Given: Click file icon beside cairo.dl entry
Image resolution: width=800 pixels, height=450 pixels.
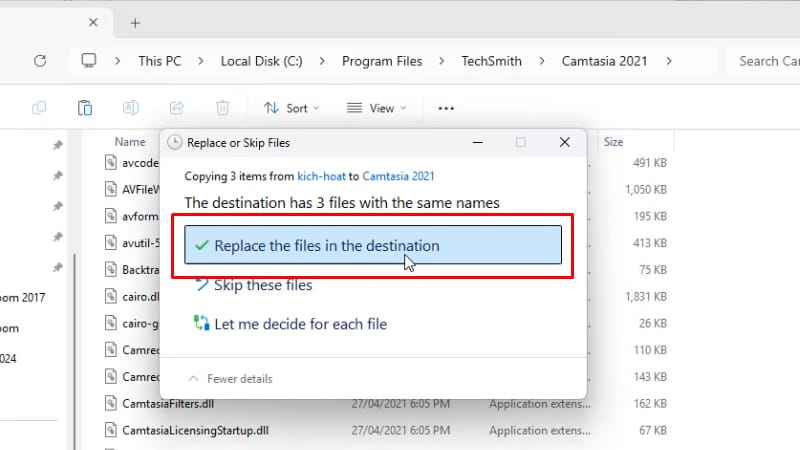Looking at the screenshot, I should click(x=111, y=296).
